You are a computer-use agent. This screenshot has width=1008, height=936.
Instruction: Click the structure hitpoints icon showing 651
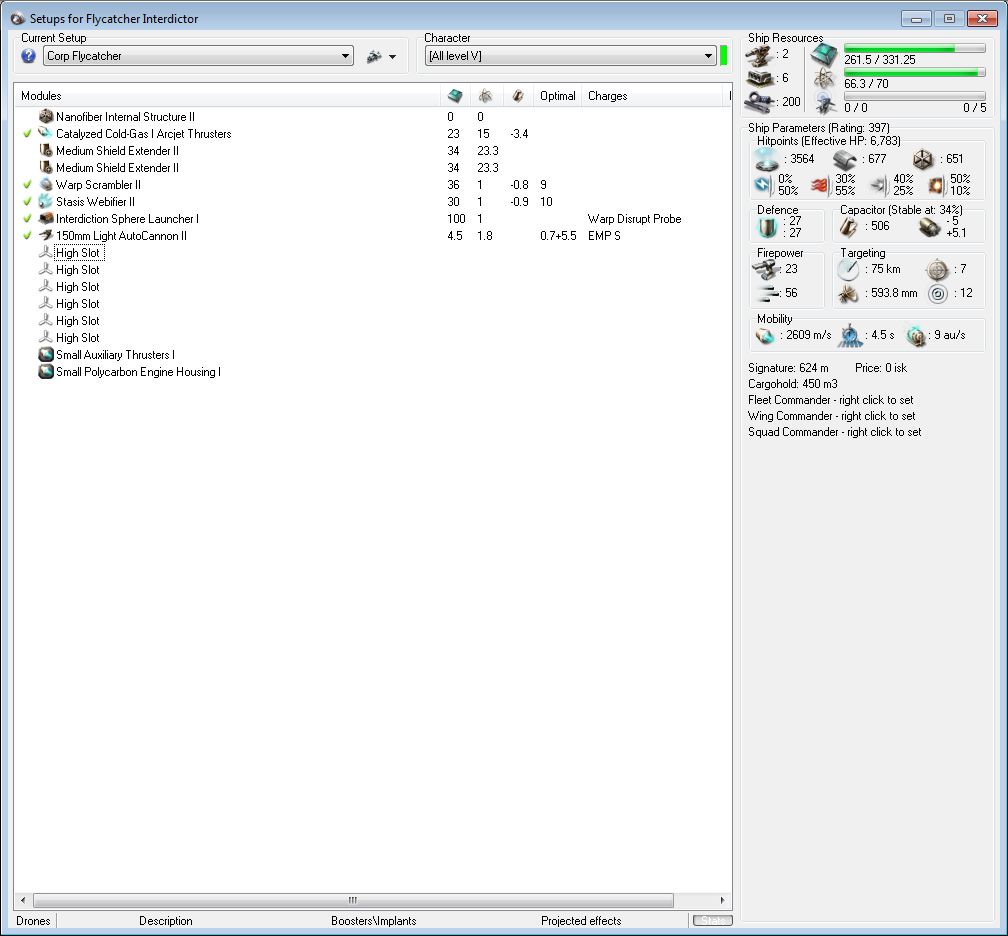[x=923, y=159]
